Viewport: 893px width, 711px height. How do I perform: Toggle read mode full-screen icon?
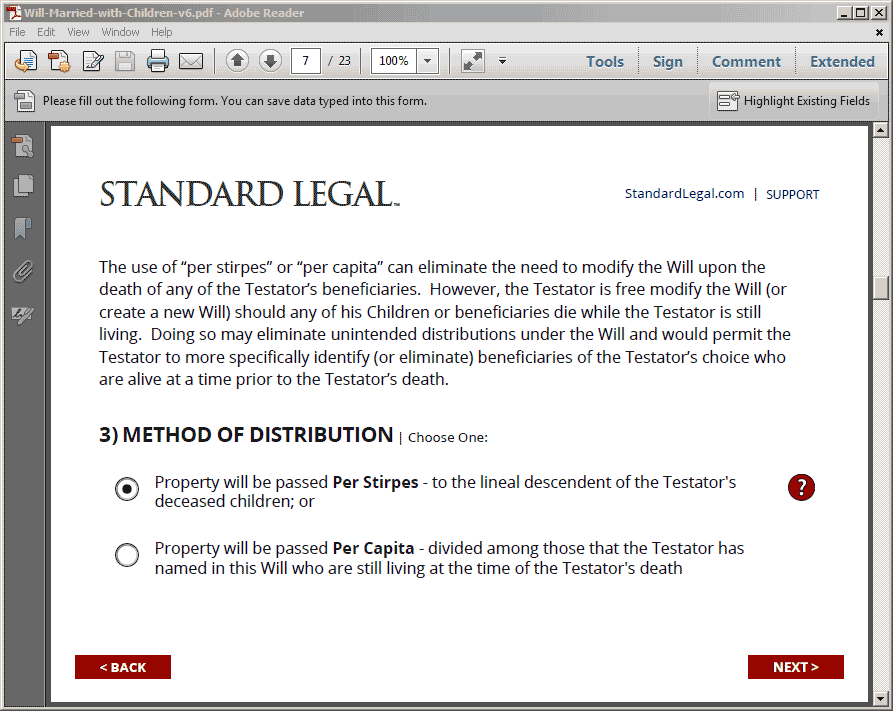473,61
